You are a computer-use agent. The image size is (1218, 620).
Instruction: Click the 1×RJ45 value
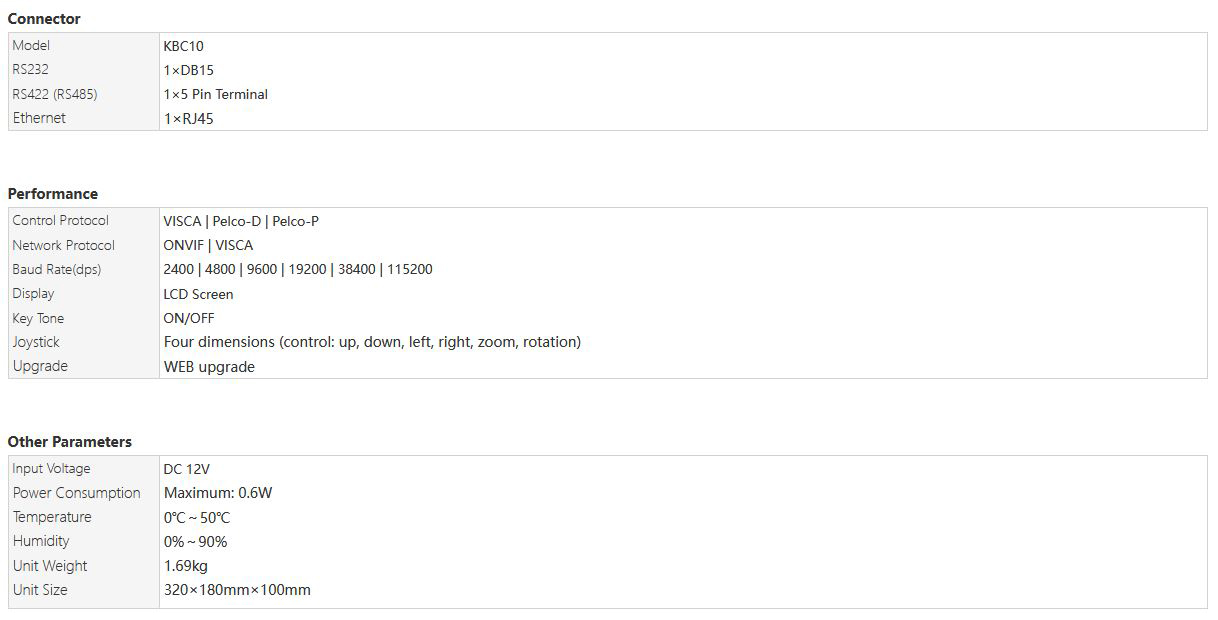[189, 119]
